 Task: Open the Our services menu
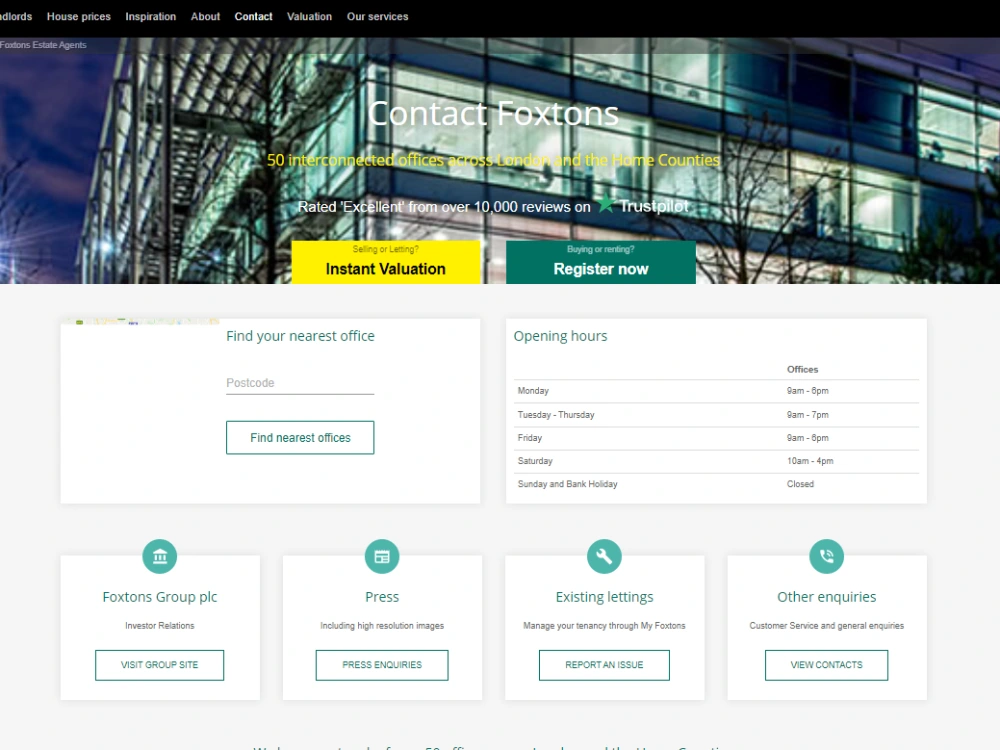tap(377, 16)
